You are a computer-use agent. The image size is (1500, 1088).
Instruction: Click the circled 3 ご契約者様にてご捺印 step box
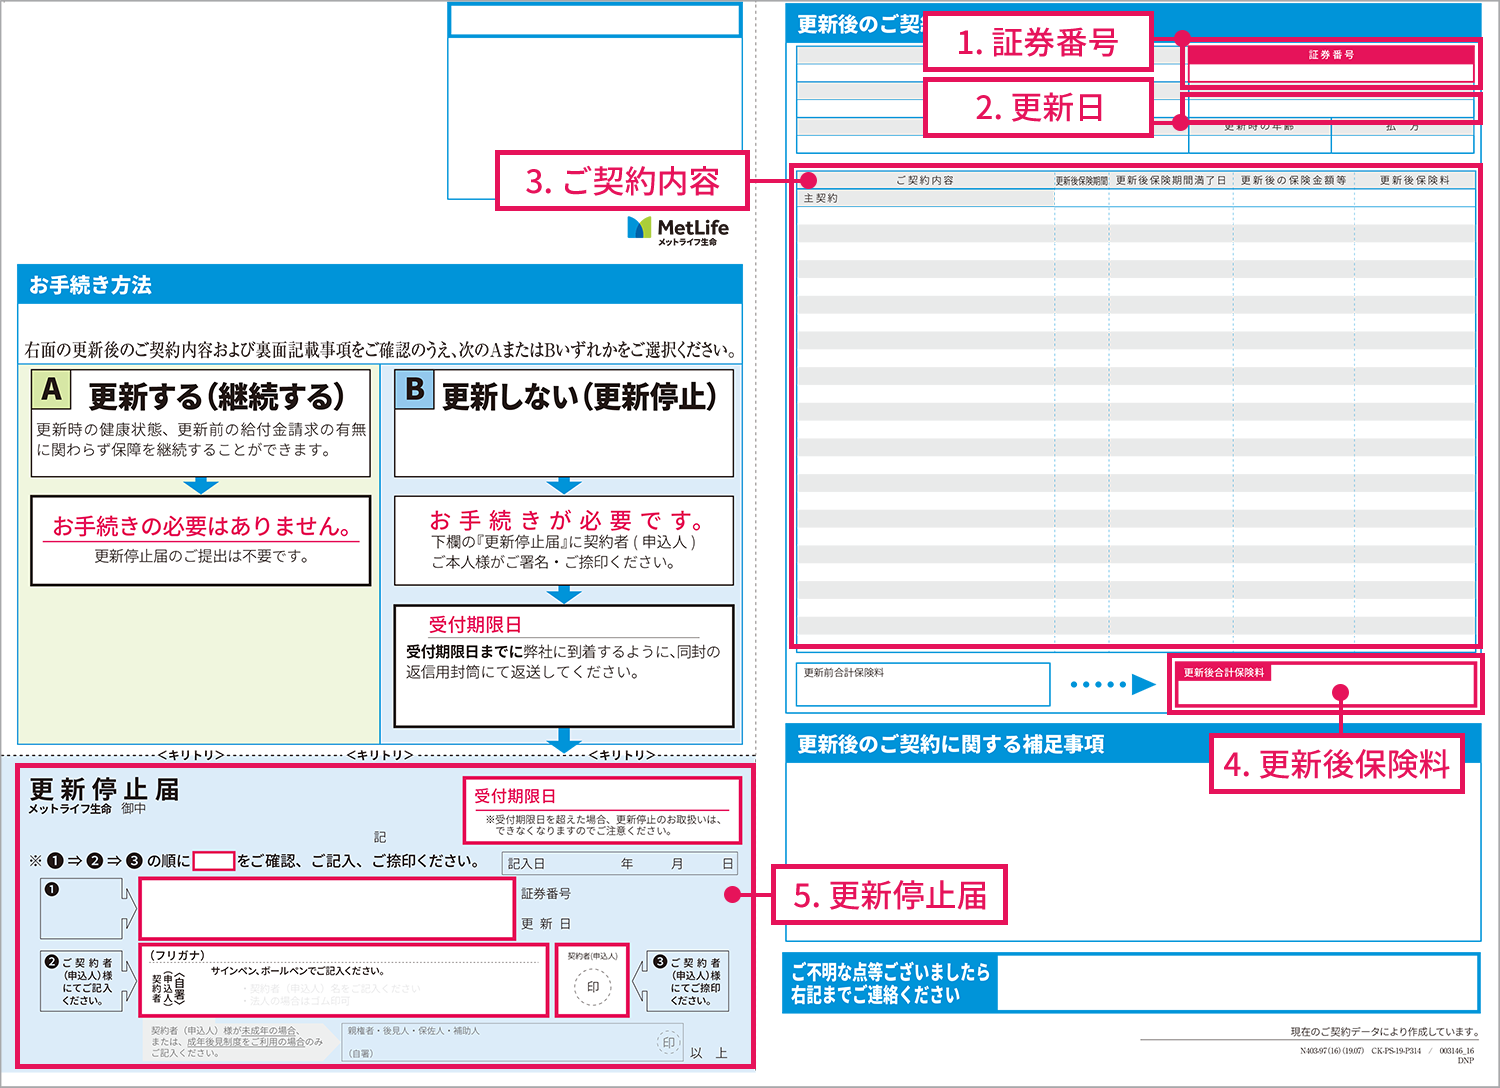click(688, 980)
